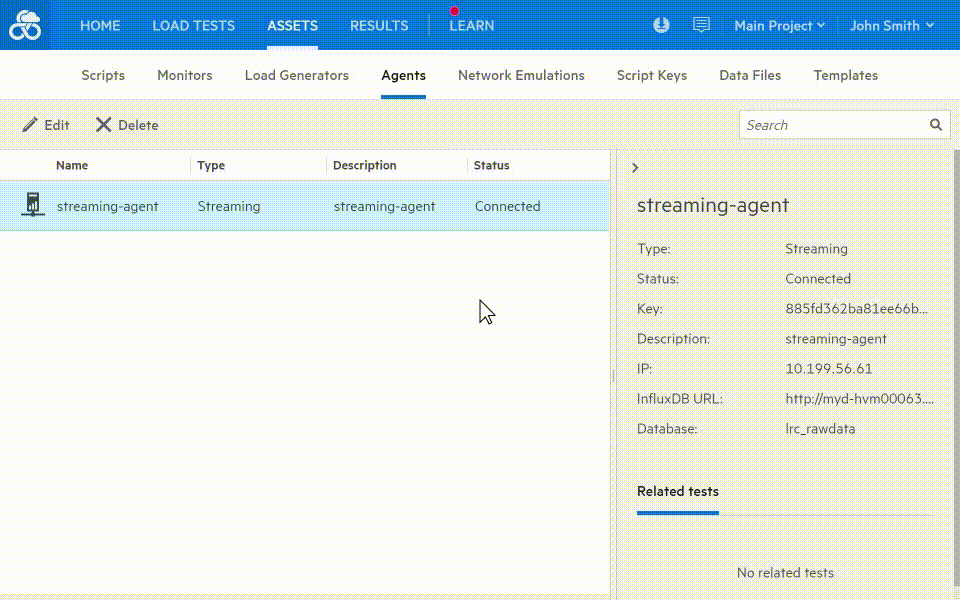Image resolution: width=960 pixels, height=600 pixels.
Task: Focus the Search input field
Action: tap(832, 125)
